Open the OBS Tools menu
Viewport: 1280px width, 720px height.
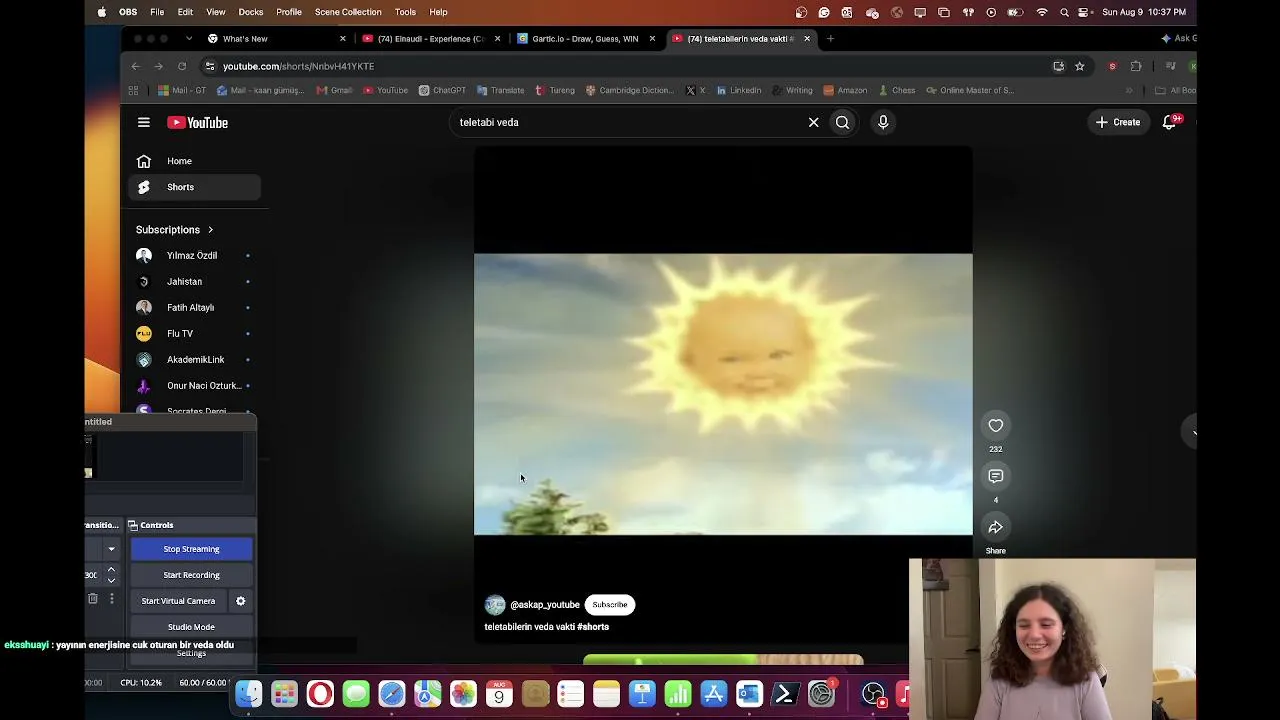405,12
